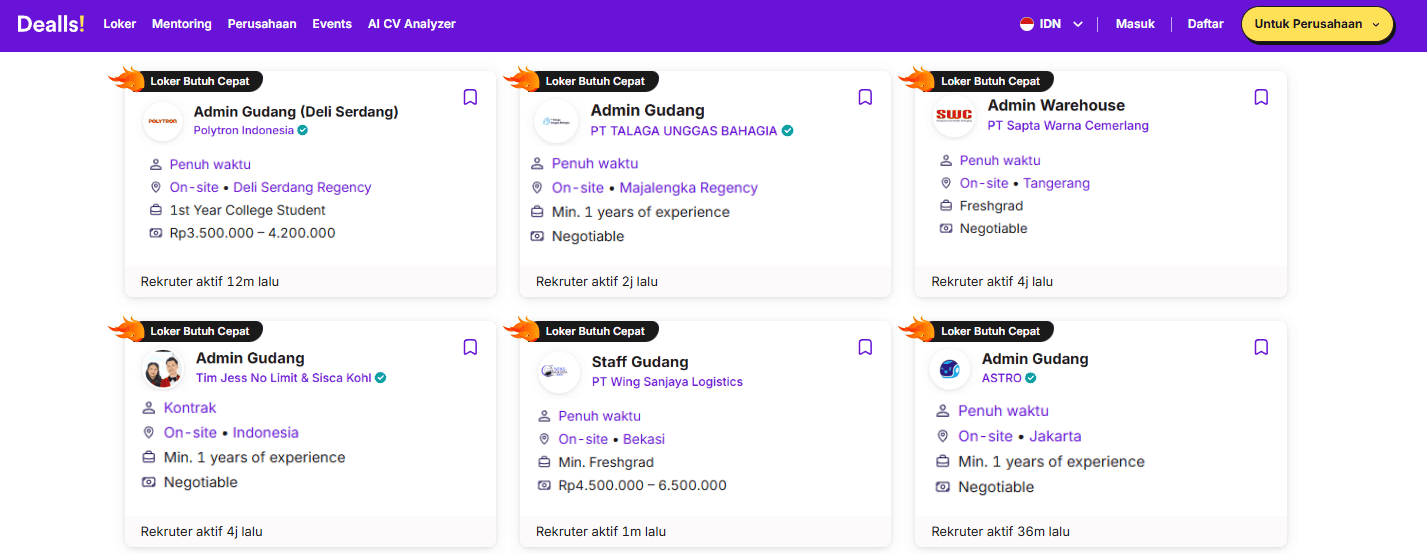Bookmark the PT TALAGA UNGGAS BAHAGIA job
Screen dimensions: 1427x554
click(x=866, y=97)
